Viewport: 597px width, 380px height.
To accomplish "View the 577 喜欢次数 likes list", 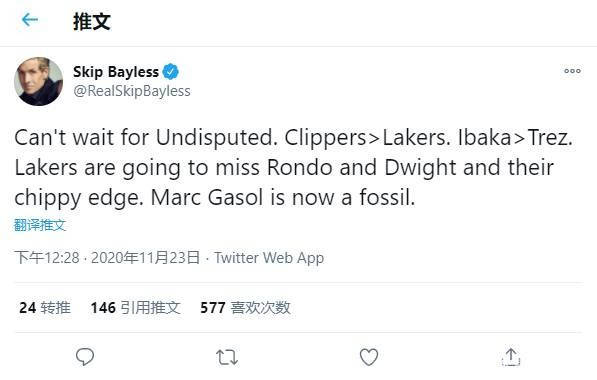I will pyautogui.click(x=246, y=308).
